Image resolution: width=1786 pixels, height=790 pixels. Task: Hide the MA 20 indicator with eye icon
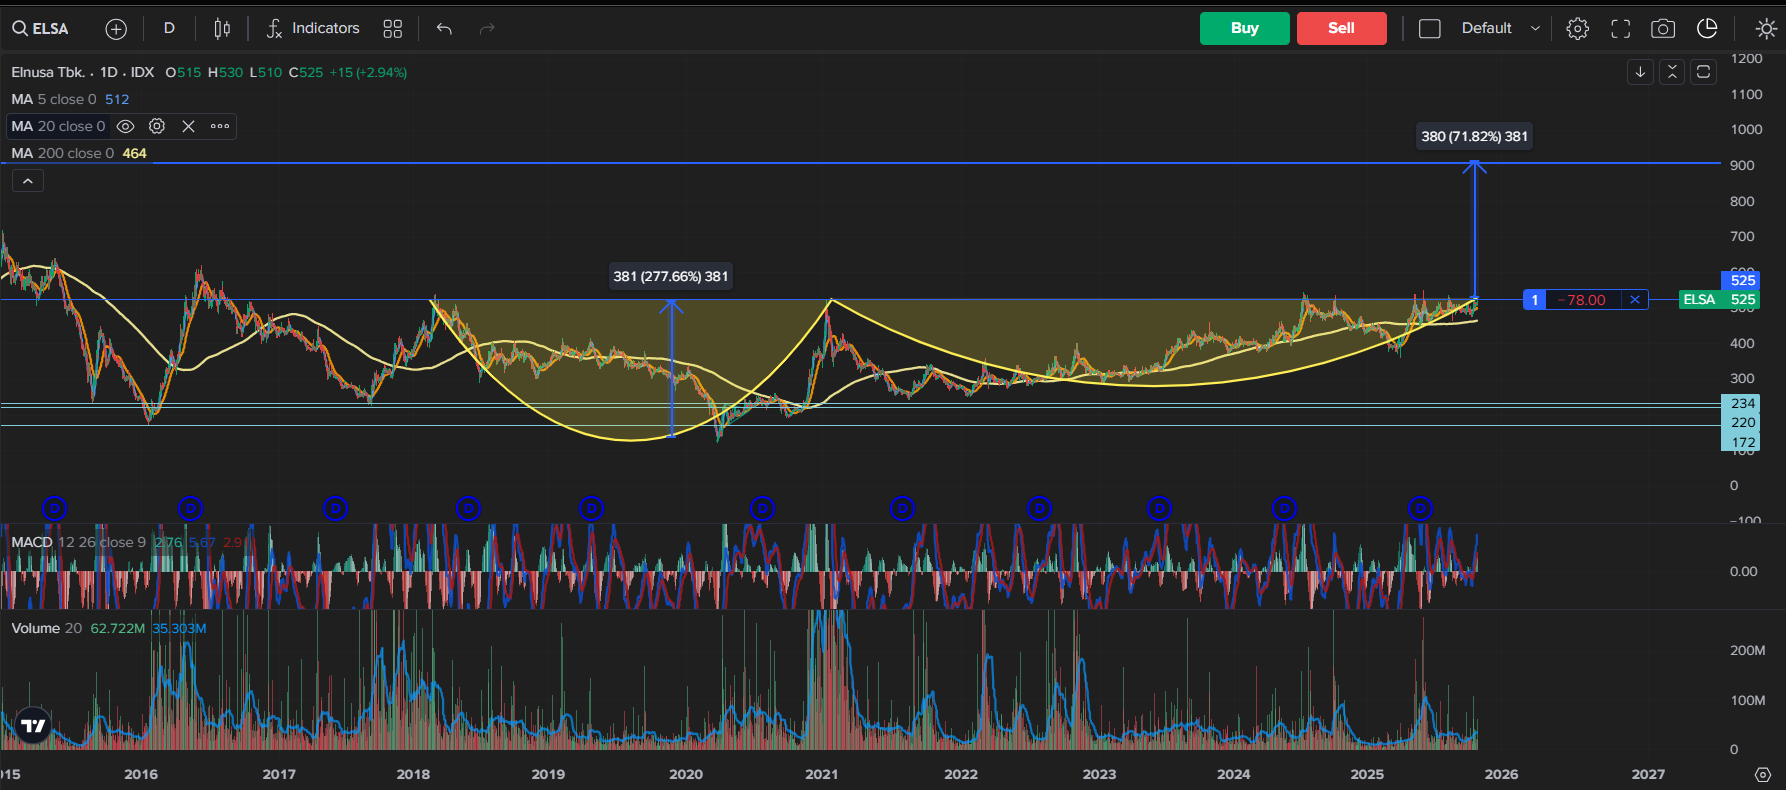[x=126, y=126]
